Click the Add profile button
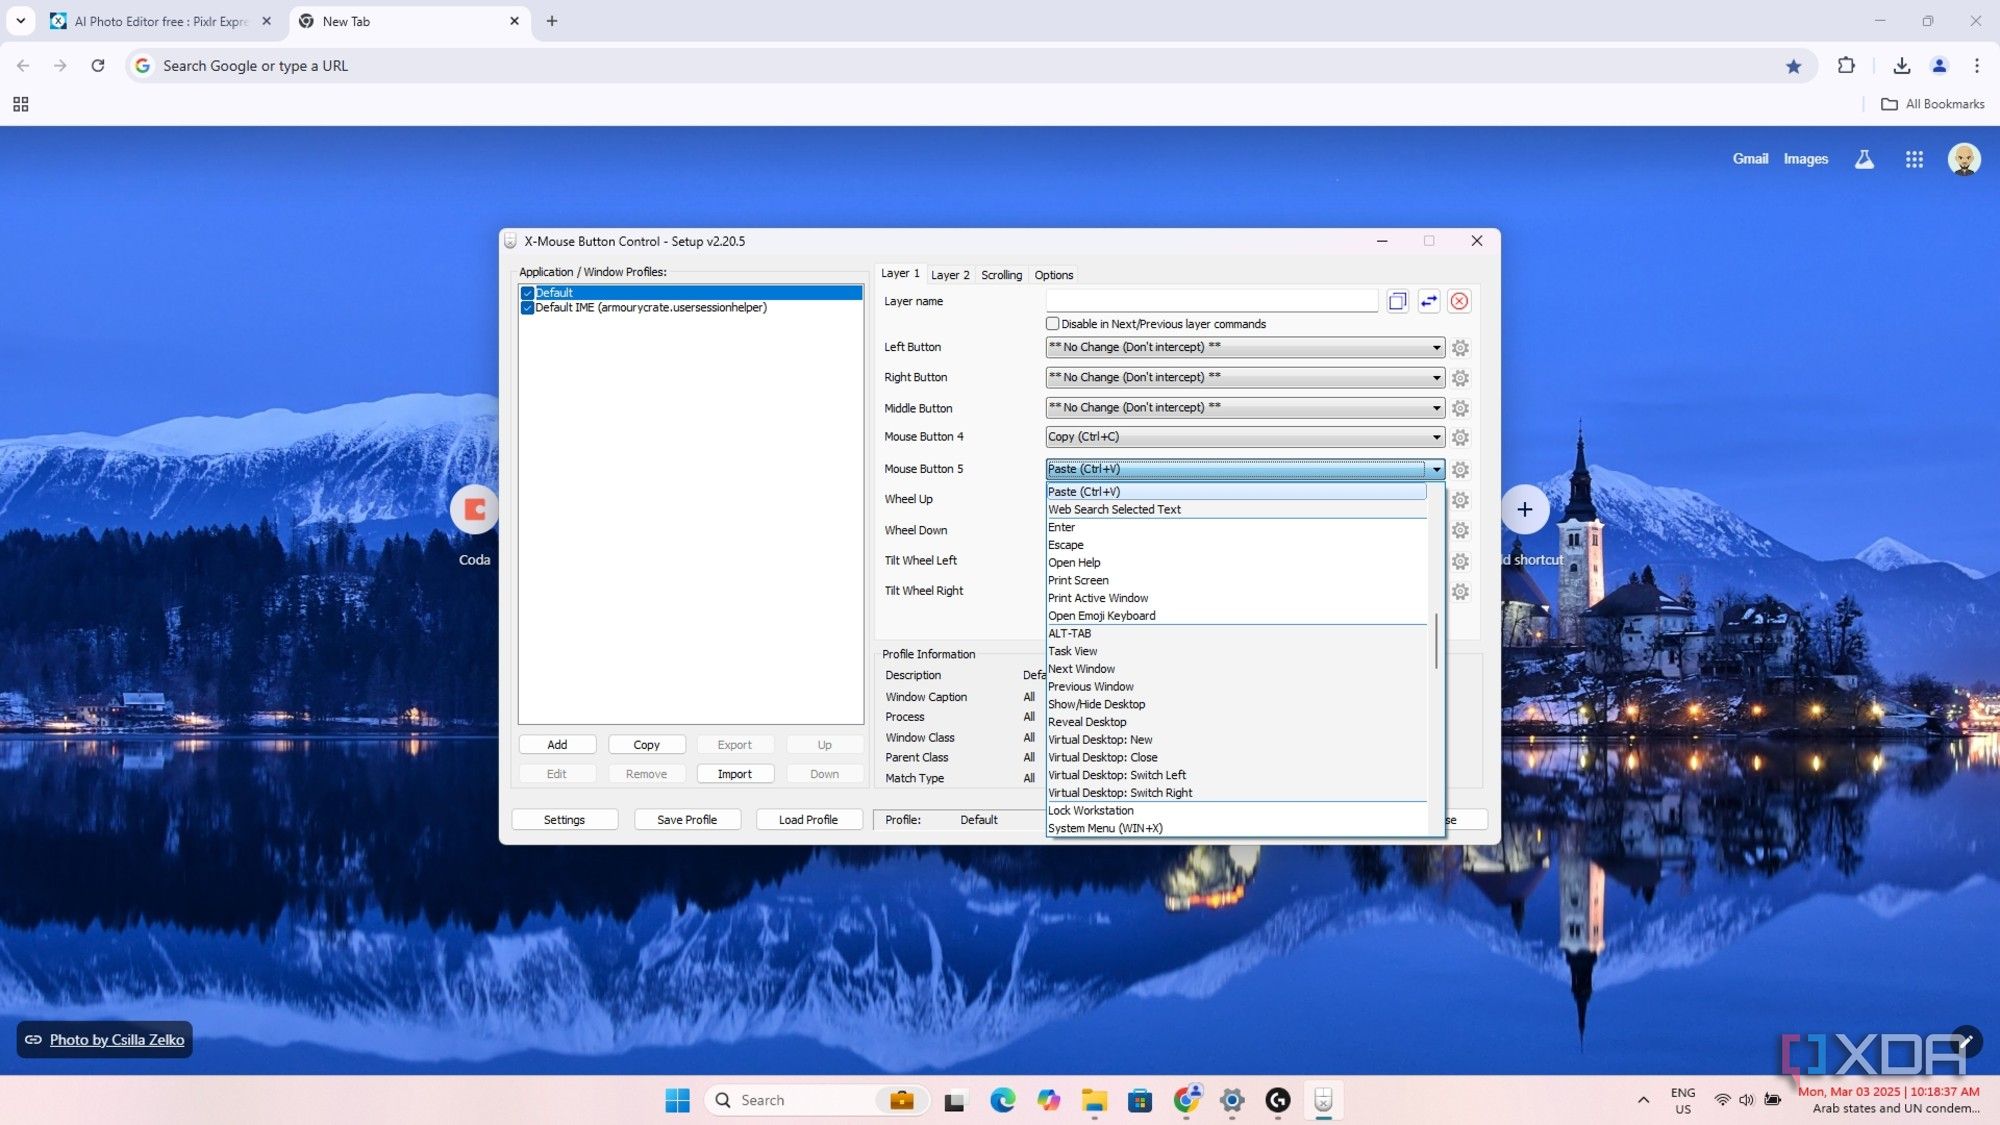 click(557, 745)
